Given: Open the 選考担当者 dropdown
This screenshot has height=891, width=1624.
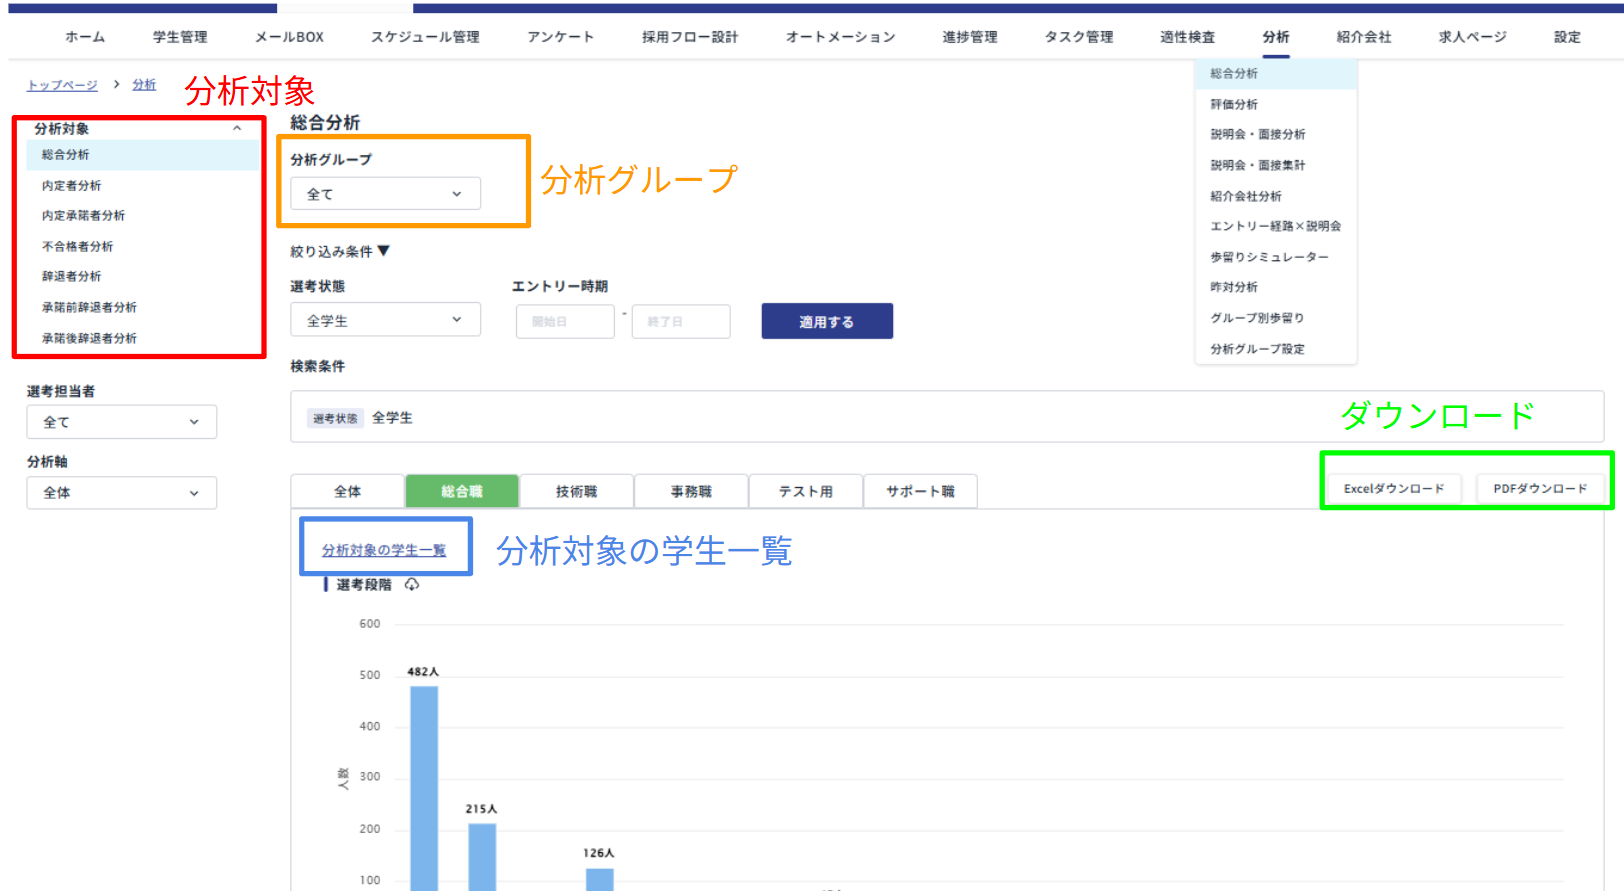Looking at the screenshot, I should 121,422.
